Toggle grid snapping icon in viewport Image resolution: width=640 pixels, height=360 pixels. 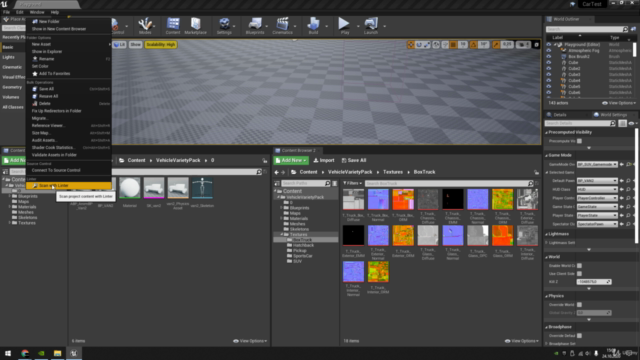click(x=453, y=45)
